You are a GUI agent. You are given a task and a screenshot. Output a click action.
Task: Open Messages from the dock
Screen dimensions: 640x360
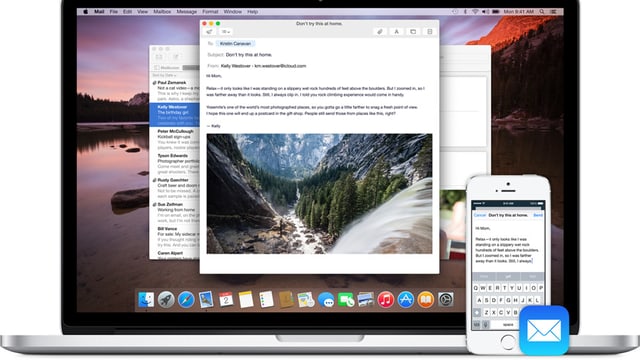(326, 300)
